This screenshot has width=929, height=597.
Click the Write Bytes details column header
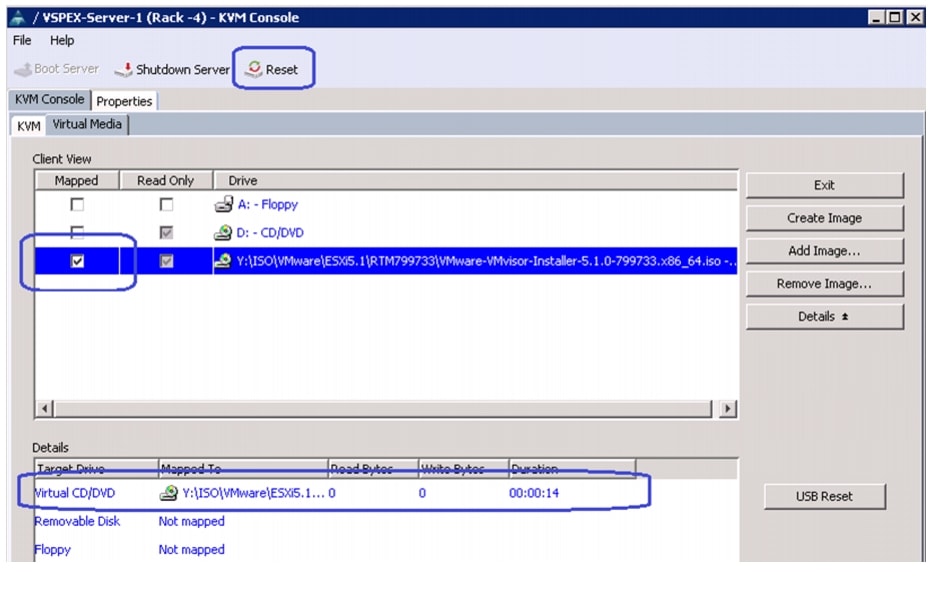(463, 468)
